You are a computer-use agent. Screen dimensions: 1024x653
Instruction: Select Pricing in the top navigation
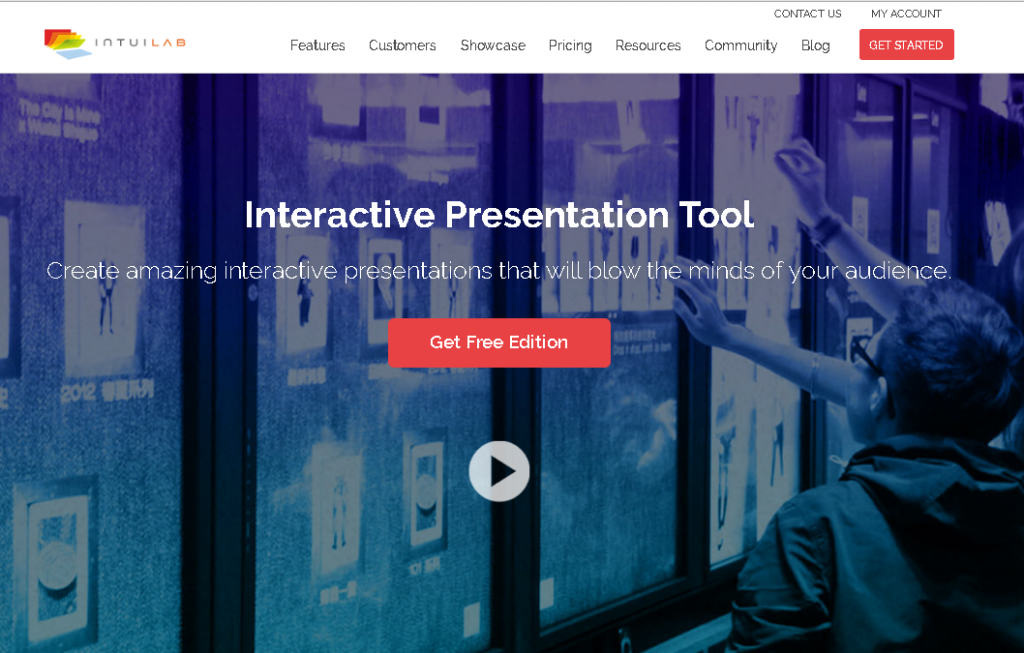570,45
